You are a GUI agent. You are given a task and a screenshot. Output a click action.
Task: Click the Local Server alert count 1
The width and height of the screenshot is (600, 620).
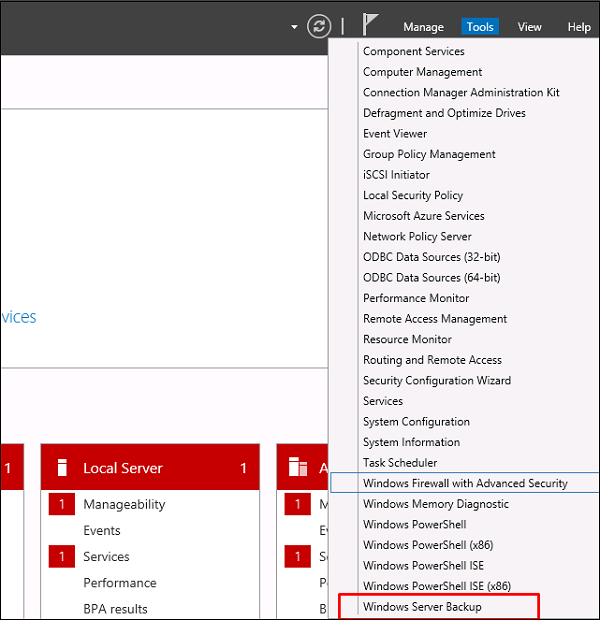click(x=243, y=468)
